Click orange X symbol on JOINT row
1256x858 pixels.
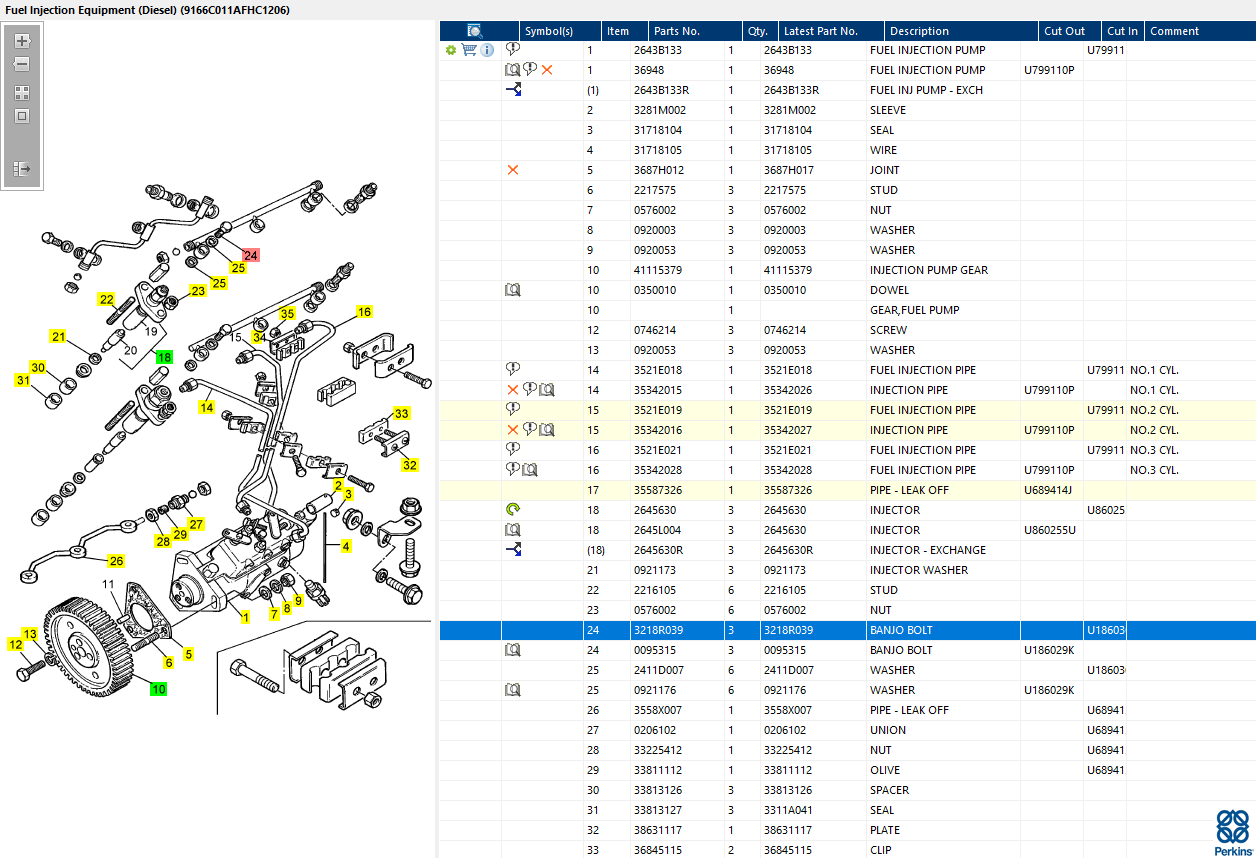point(513,170)
